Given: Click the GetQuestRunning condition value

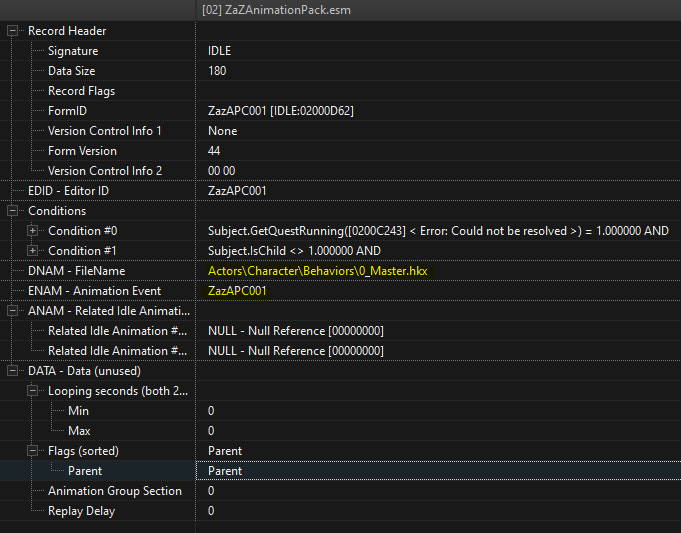Looking at the screenshot, I should [438, 231].
